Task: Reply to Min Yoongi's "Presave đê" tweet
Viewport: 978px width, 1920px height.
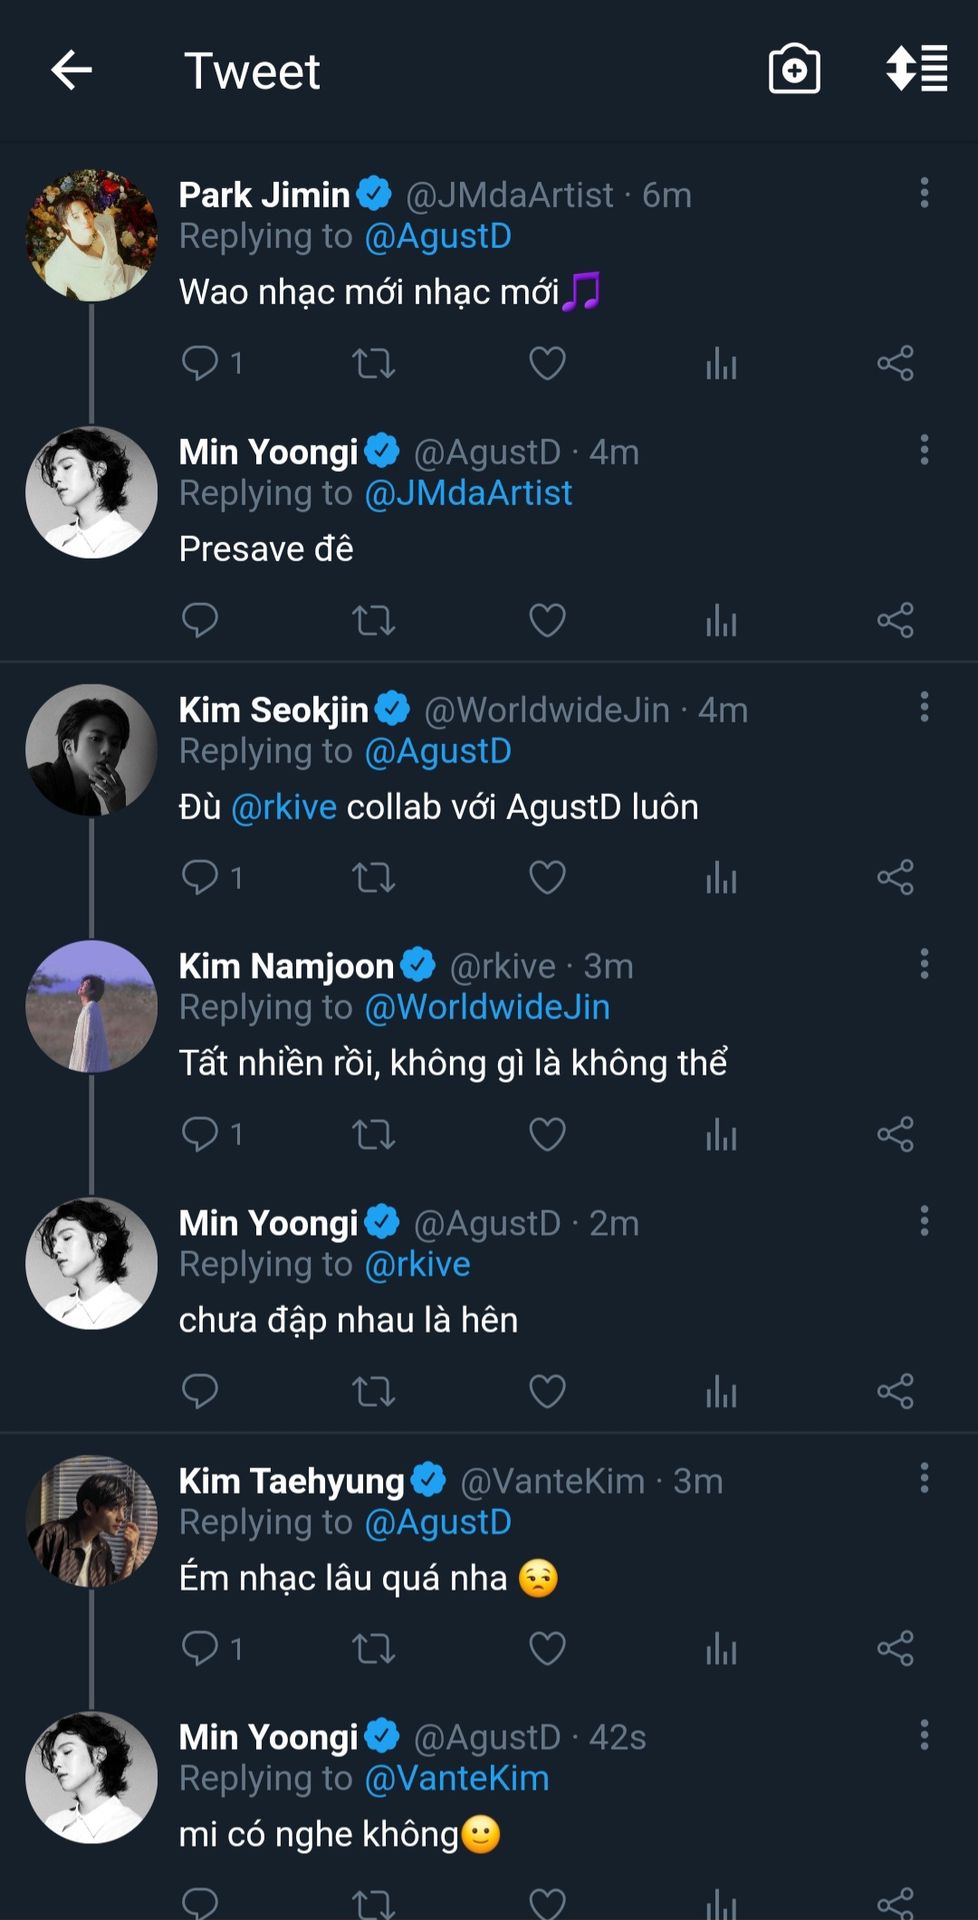Action: point(200,620)
